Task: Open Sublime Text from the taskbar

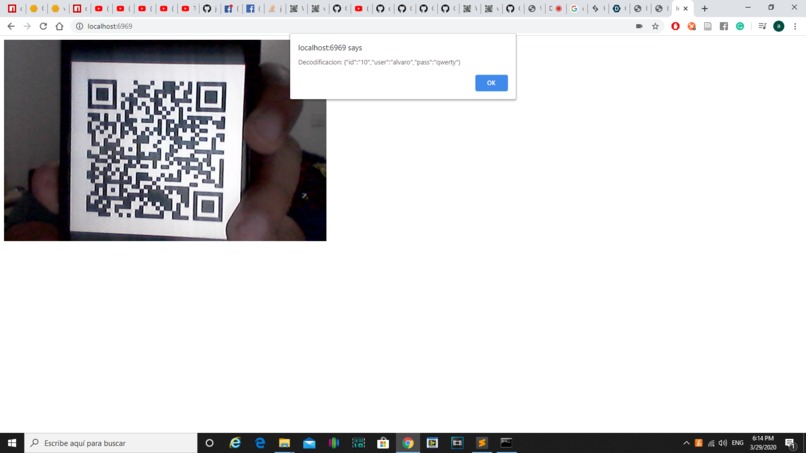Action: coord(482,443)
